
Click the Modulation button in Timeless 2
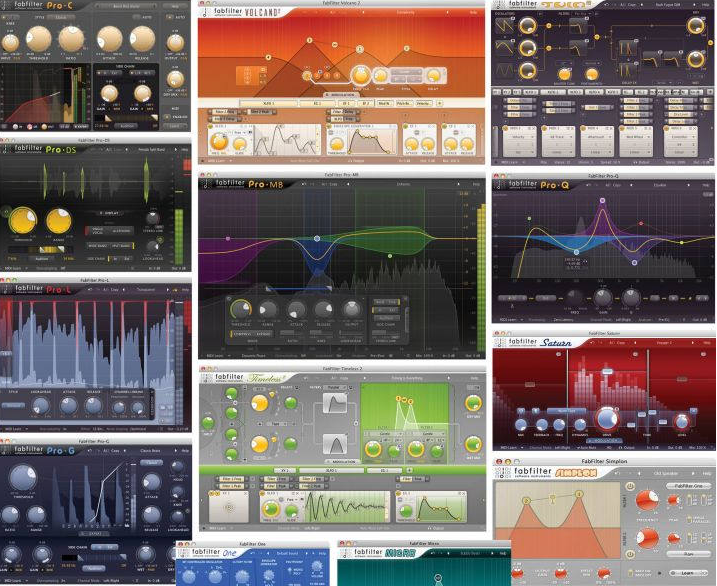pos(341,462)
